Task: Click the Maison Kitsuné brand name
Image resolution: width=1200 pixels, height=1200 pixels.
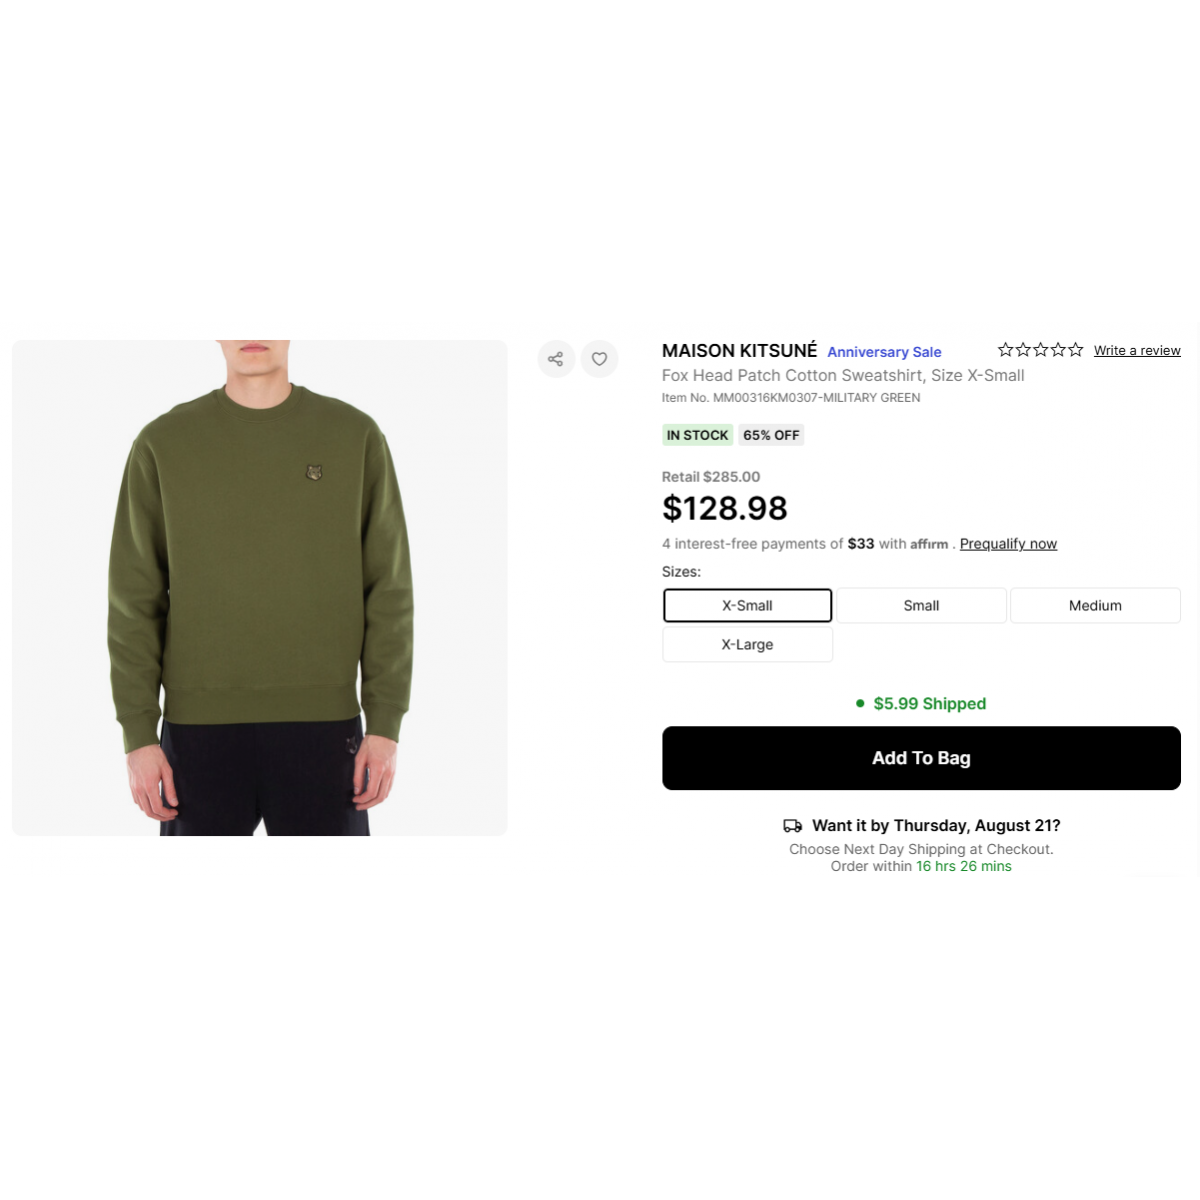Action: point(739,351)
